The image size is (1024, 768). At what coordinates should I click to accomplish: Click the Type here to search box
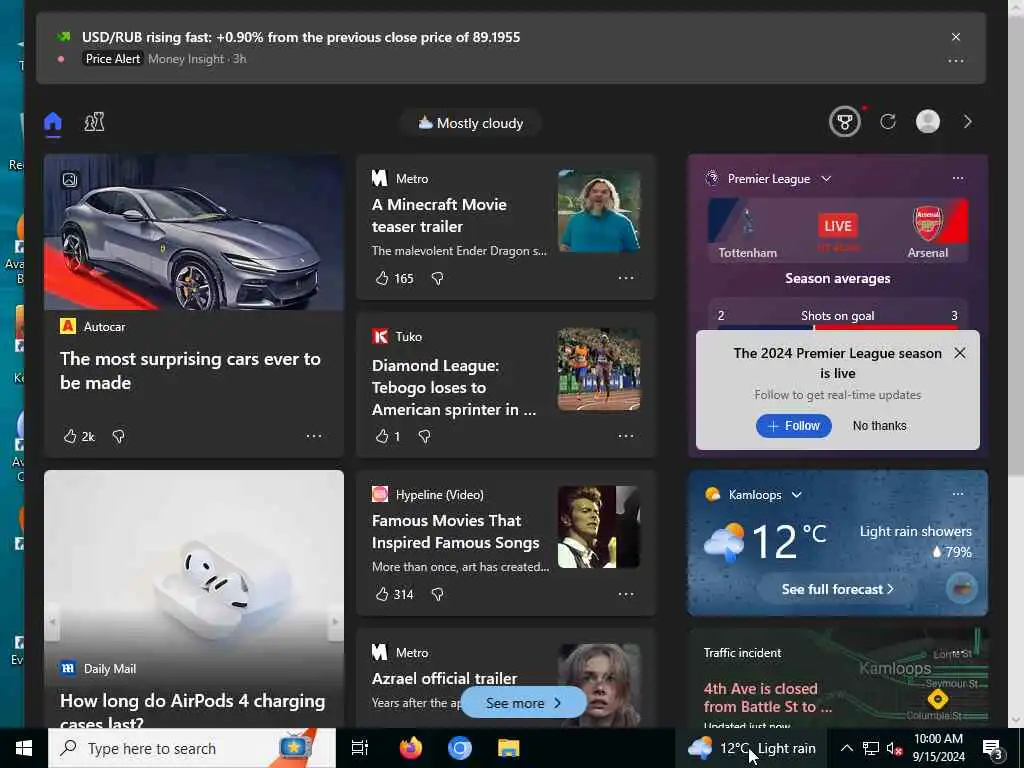pyautogui.click(x=191, y=748)
